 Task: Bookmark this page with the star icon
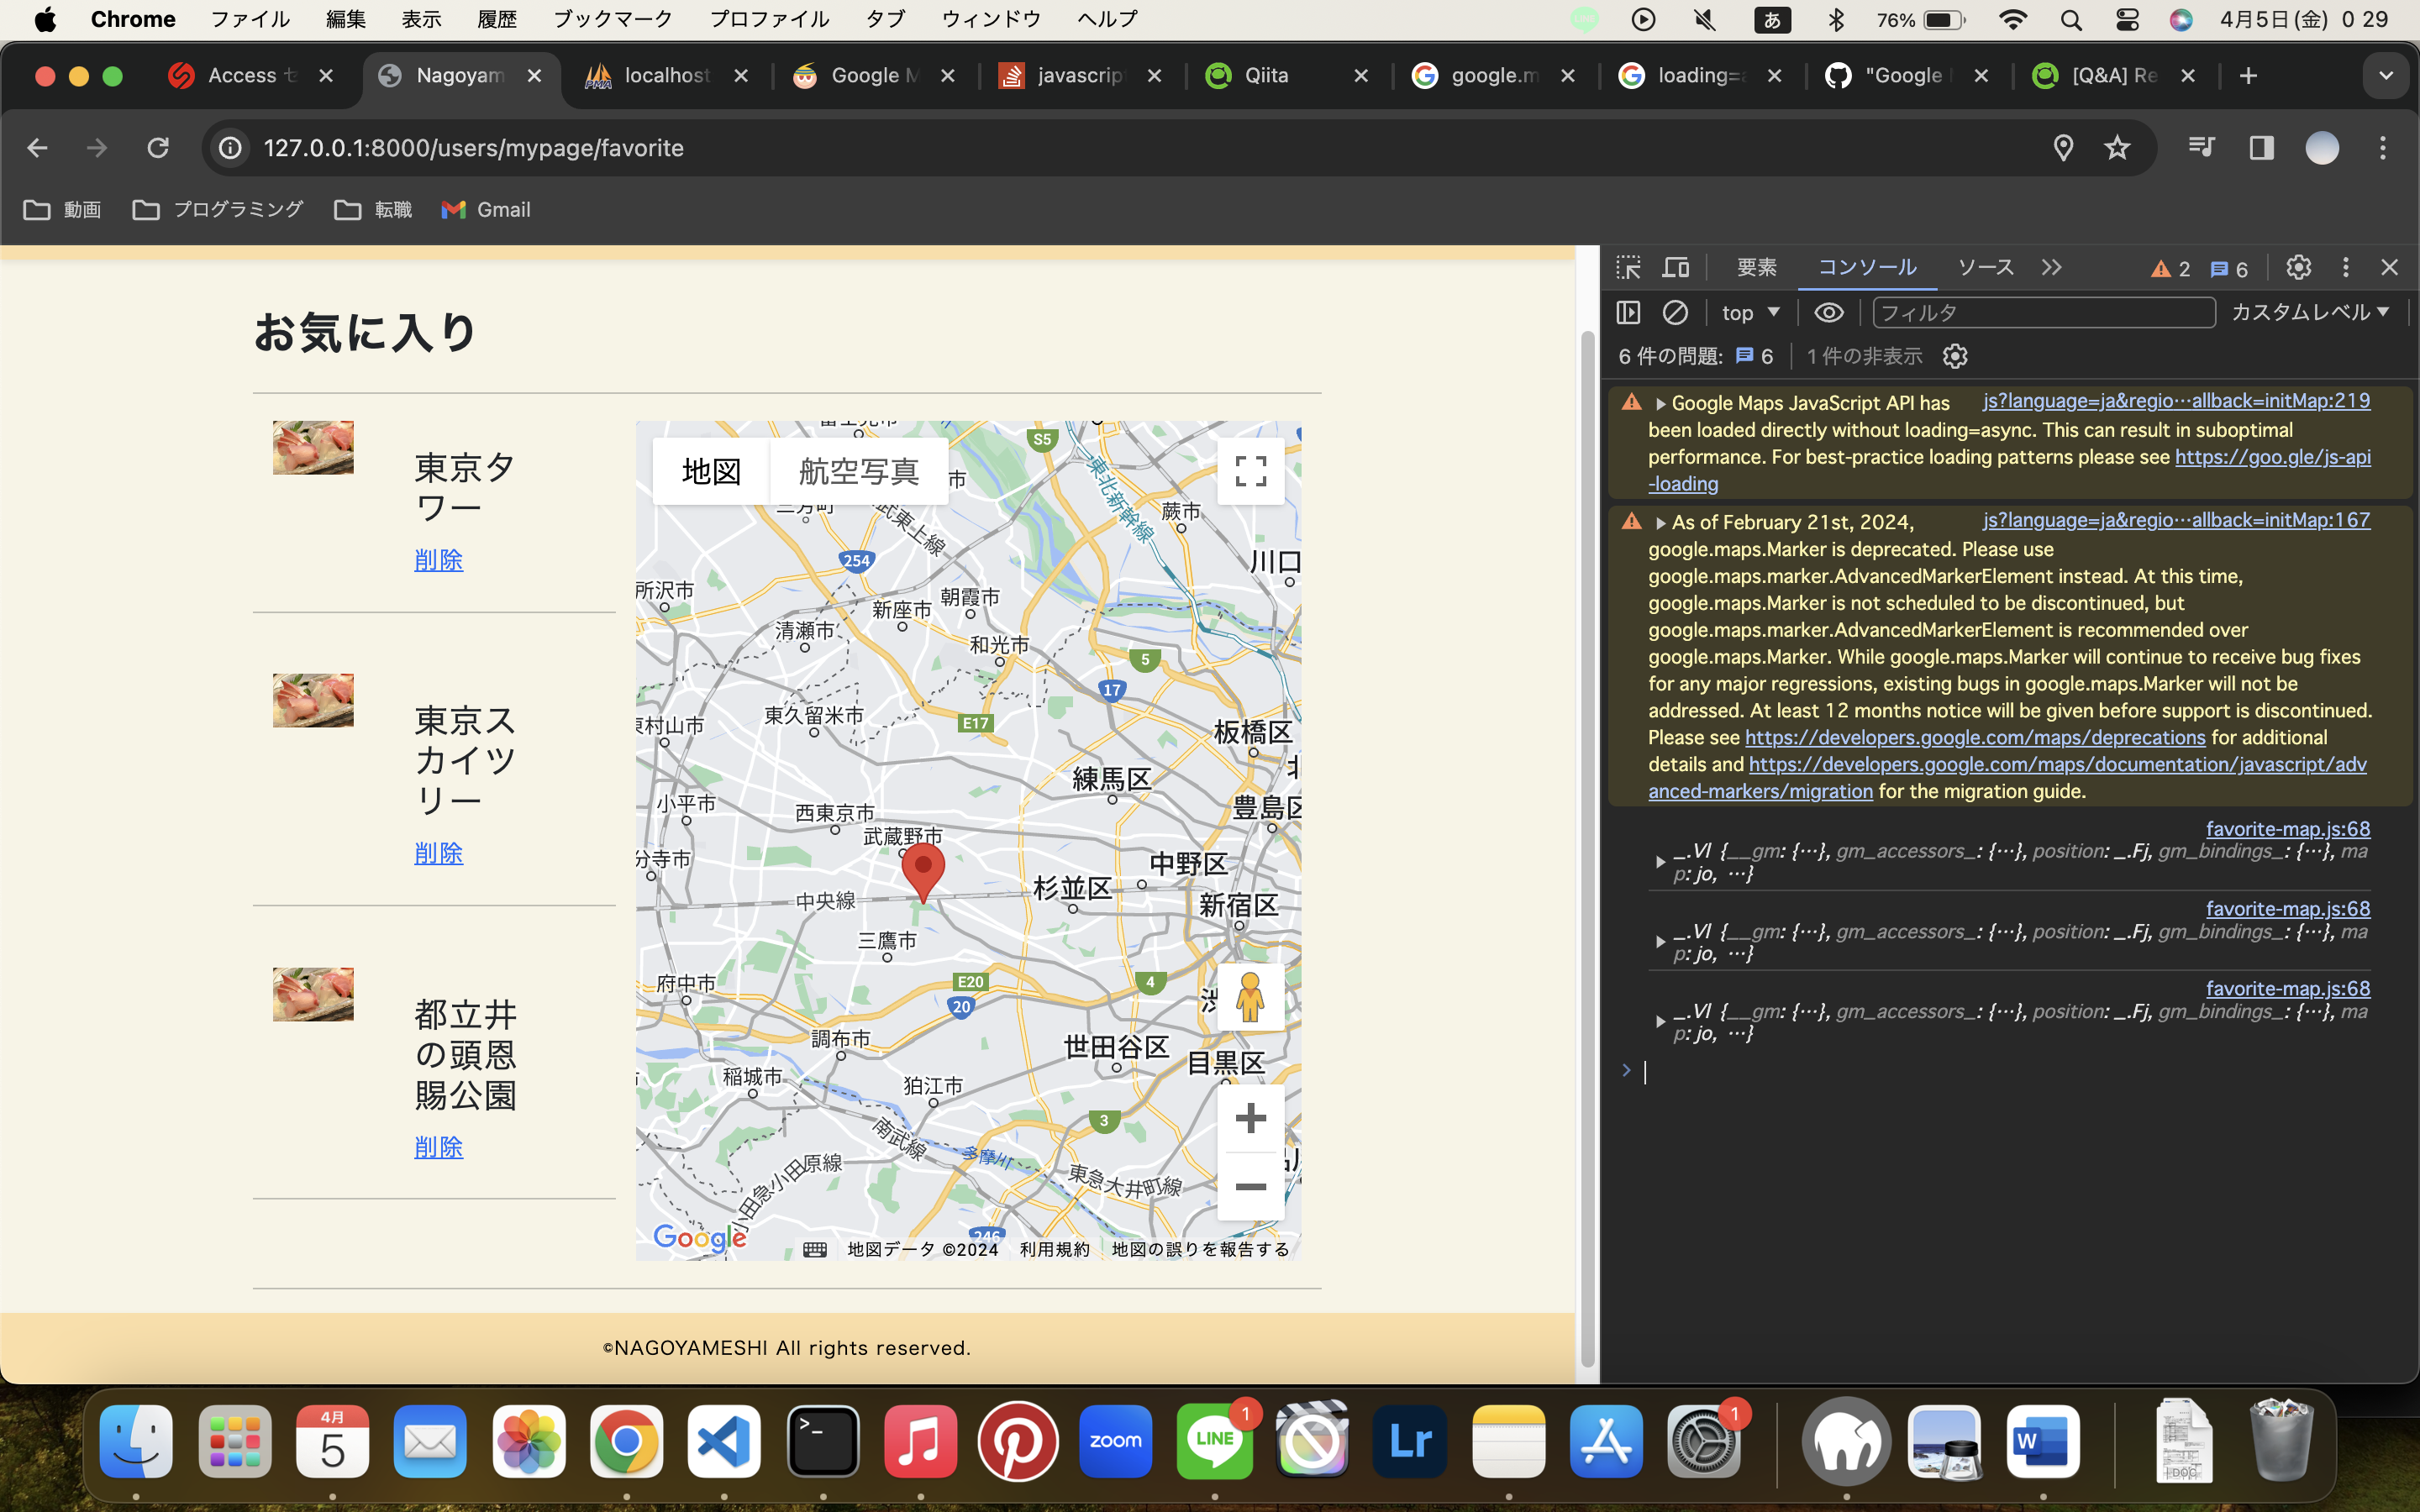pyautogui.click(x=2117, y=148)
